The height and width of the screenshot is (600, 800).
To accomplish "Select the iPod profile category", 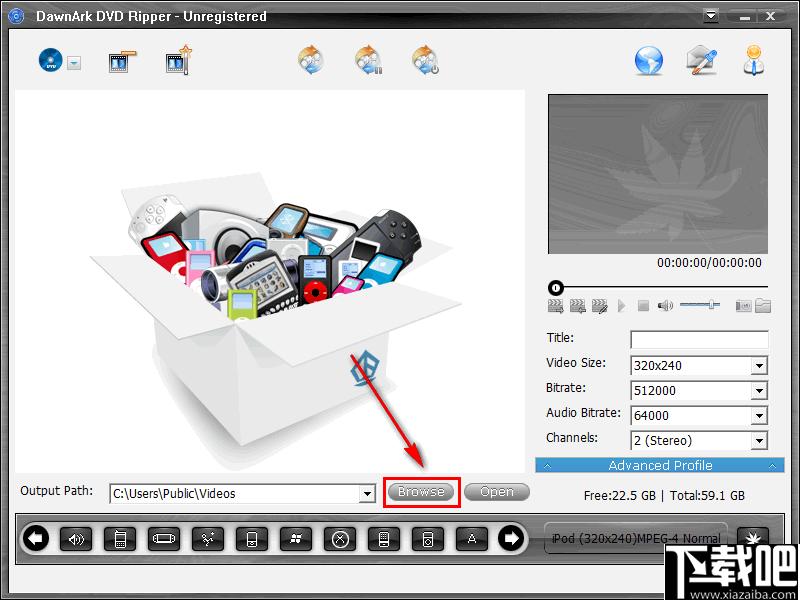I will (x=428, y=538).
